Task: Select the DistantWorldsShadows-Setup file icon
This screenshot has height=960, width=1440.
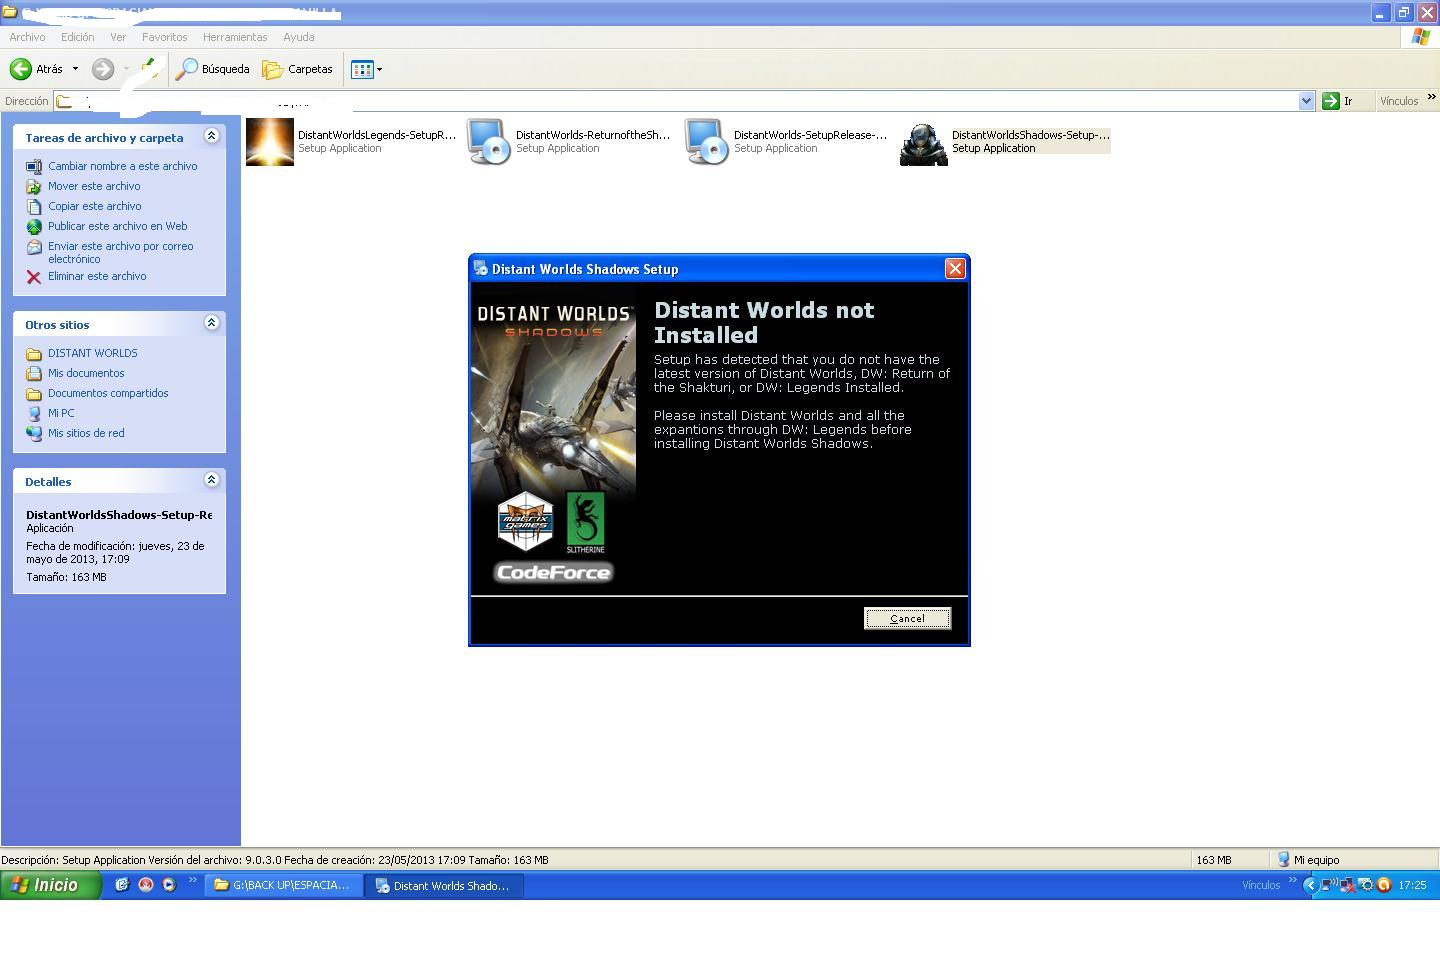Action: tap(924, 142)
